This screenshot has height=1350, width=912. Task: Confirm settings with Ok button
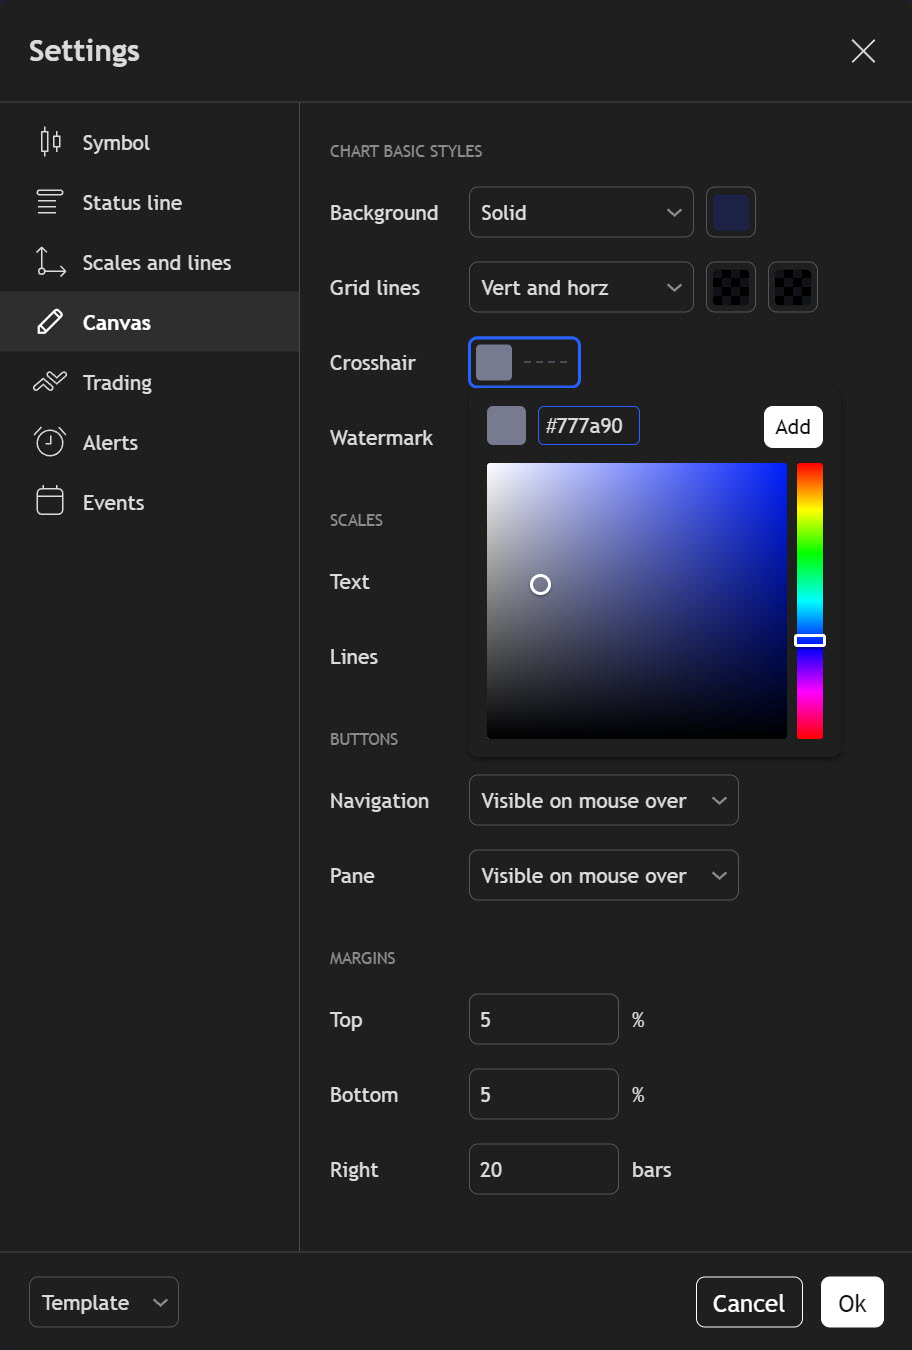[852, 1302]
